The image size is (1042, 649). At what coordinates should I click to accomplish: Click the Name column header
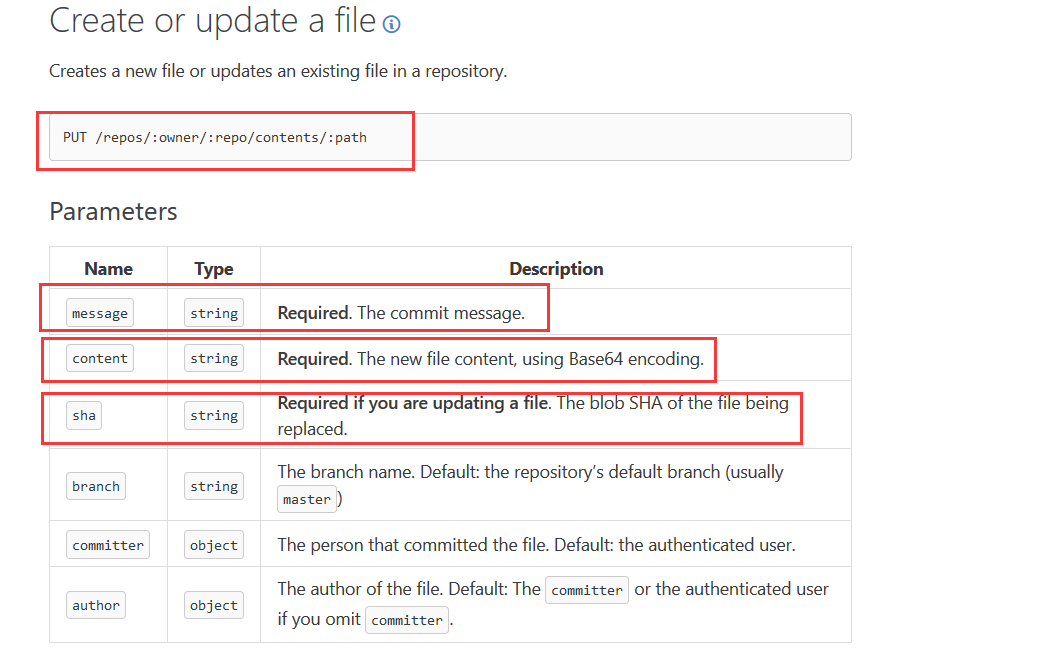(108, 268)
